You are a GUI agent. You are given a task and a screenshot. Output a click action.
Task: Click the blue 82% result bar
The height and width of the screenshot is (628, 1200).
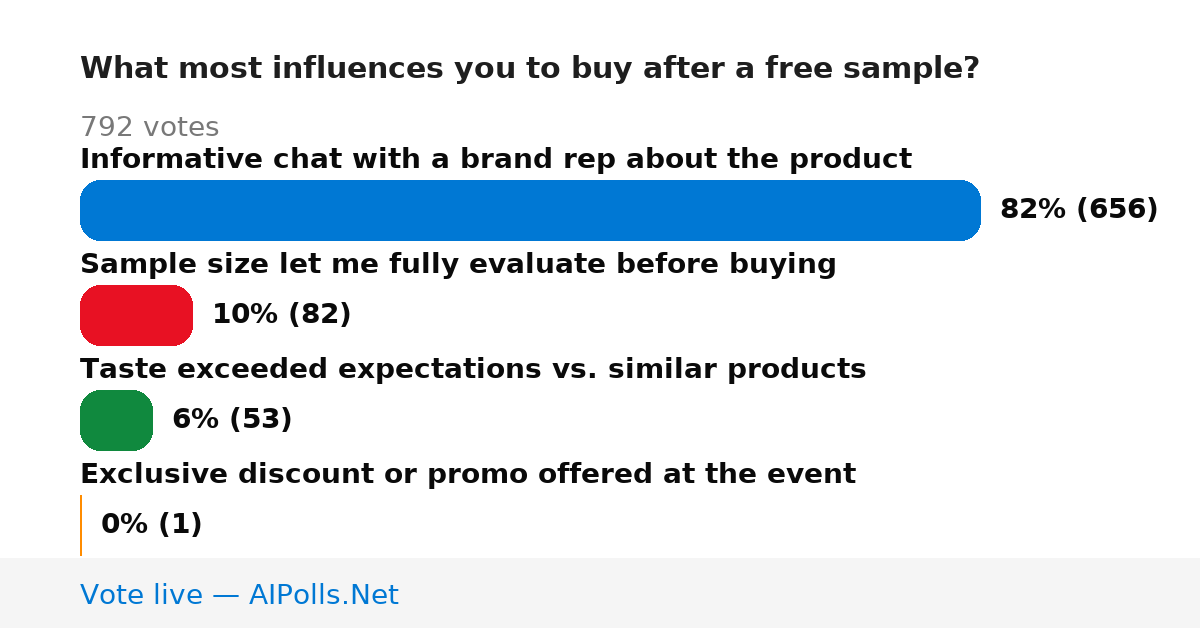(x=530, y=210)
